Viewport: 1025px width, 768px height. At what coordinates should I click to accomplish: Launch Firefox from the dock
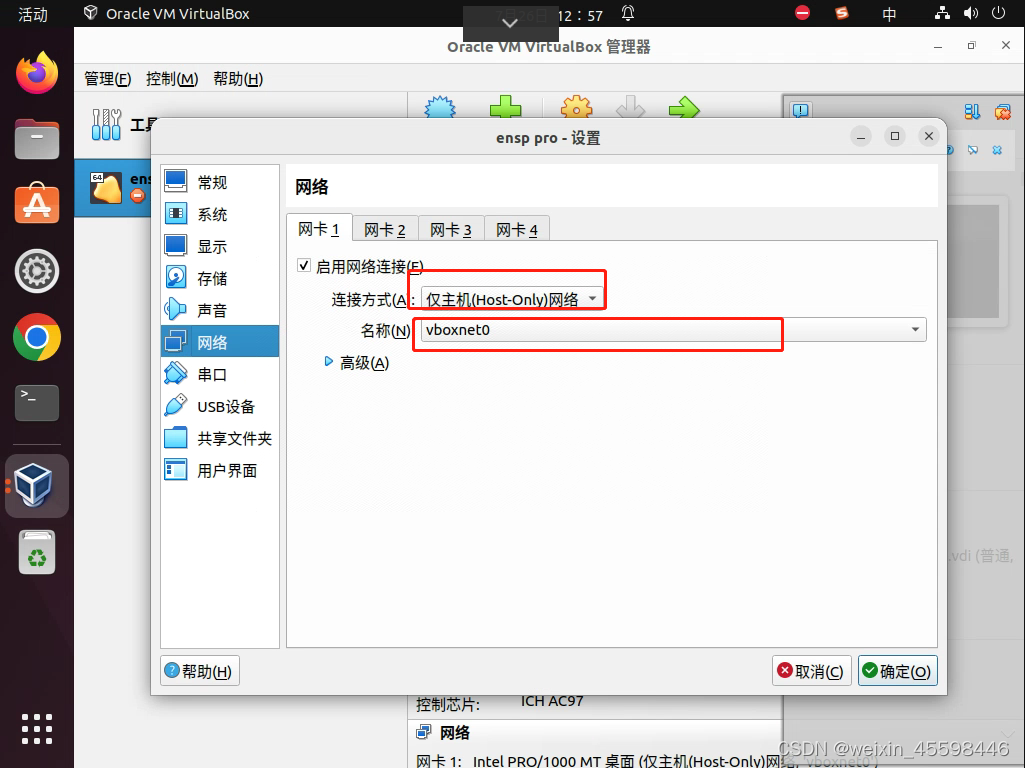pos(37,73)
